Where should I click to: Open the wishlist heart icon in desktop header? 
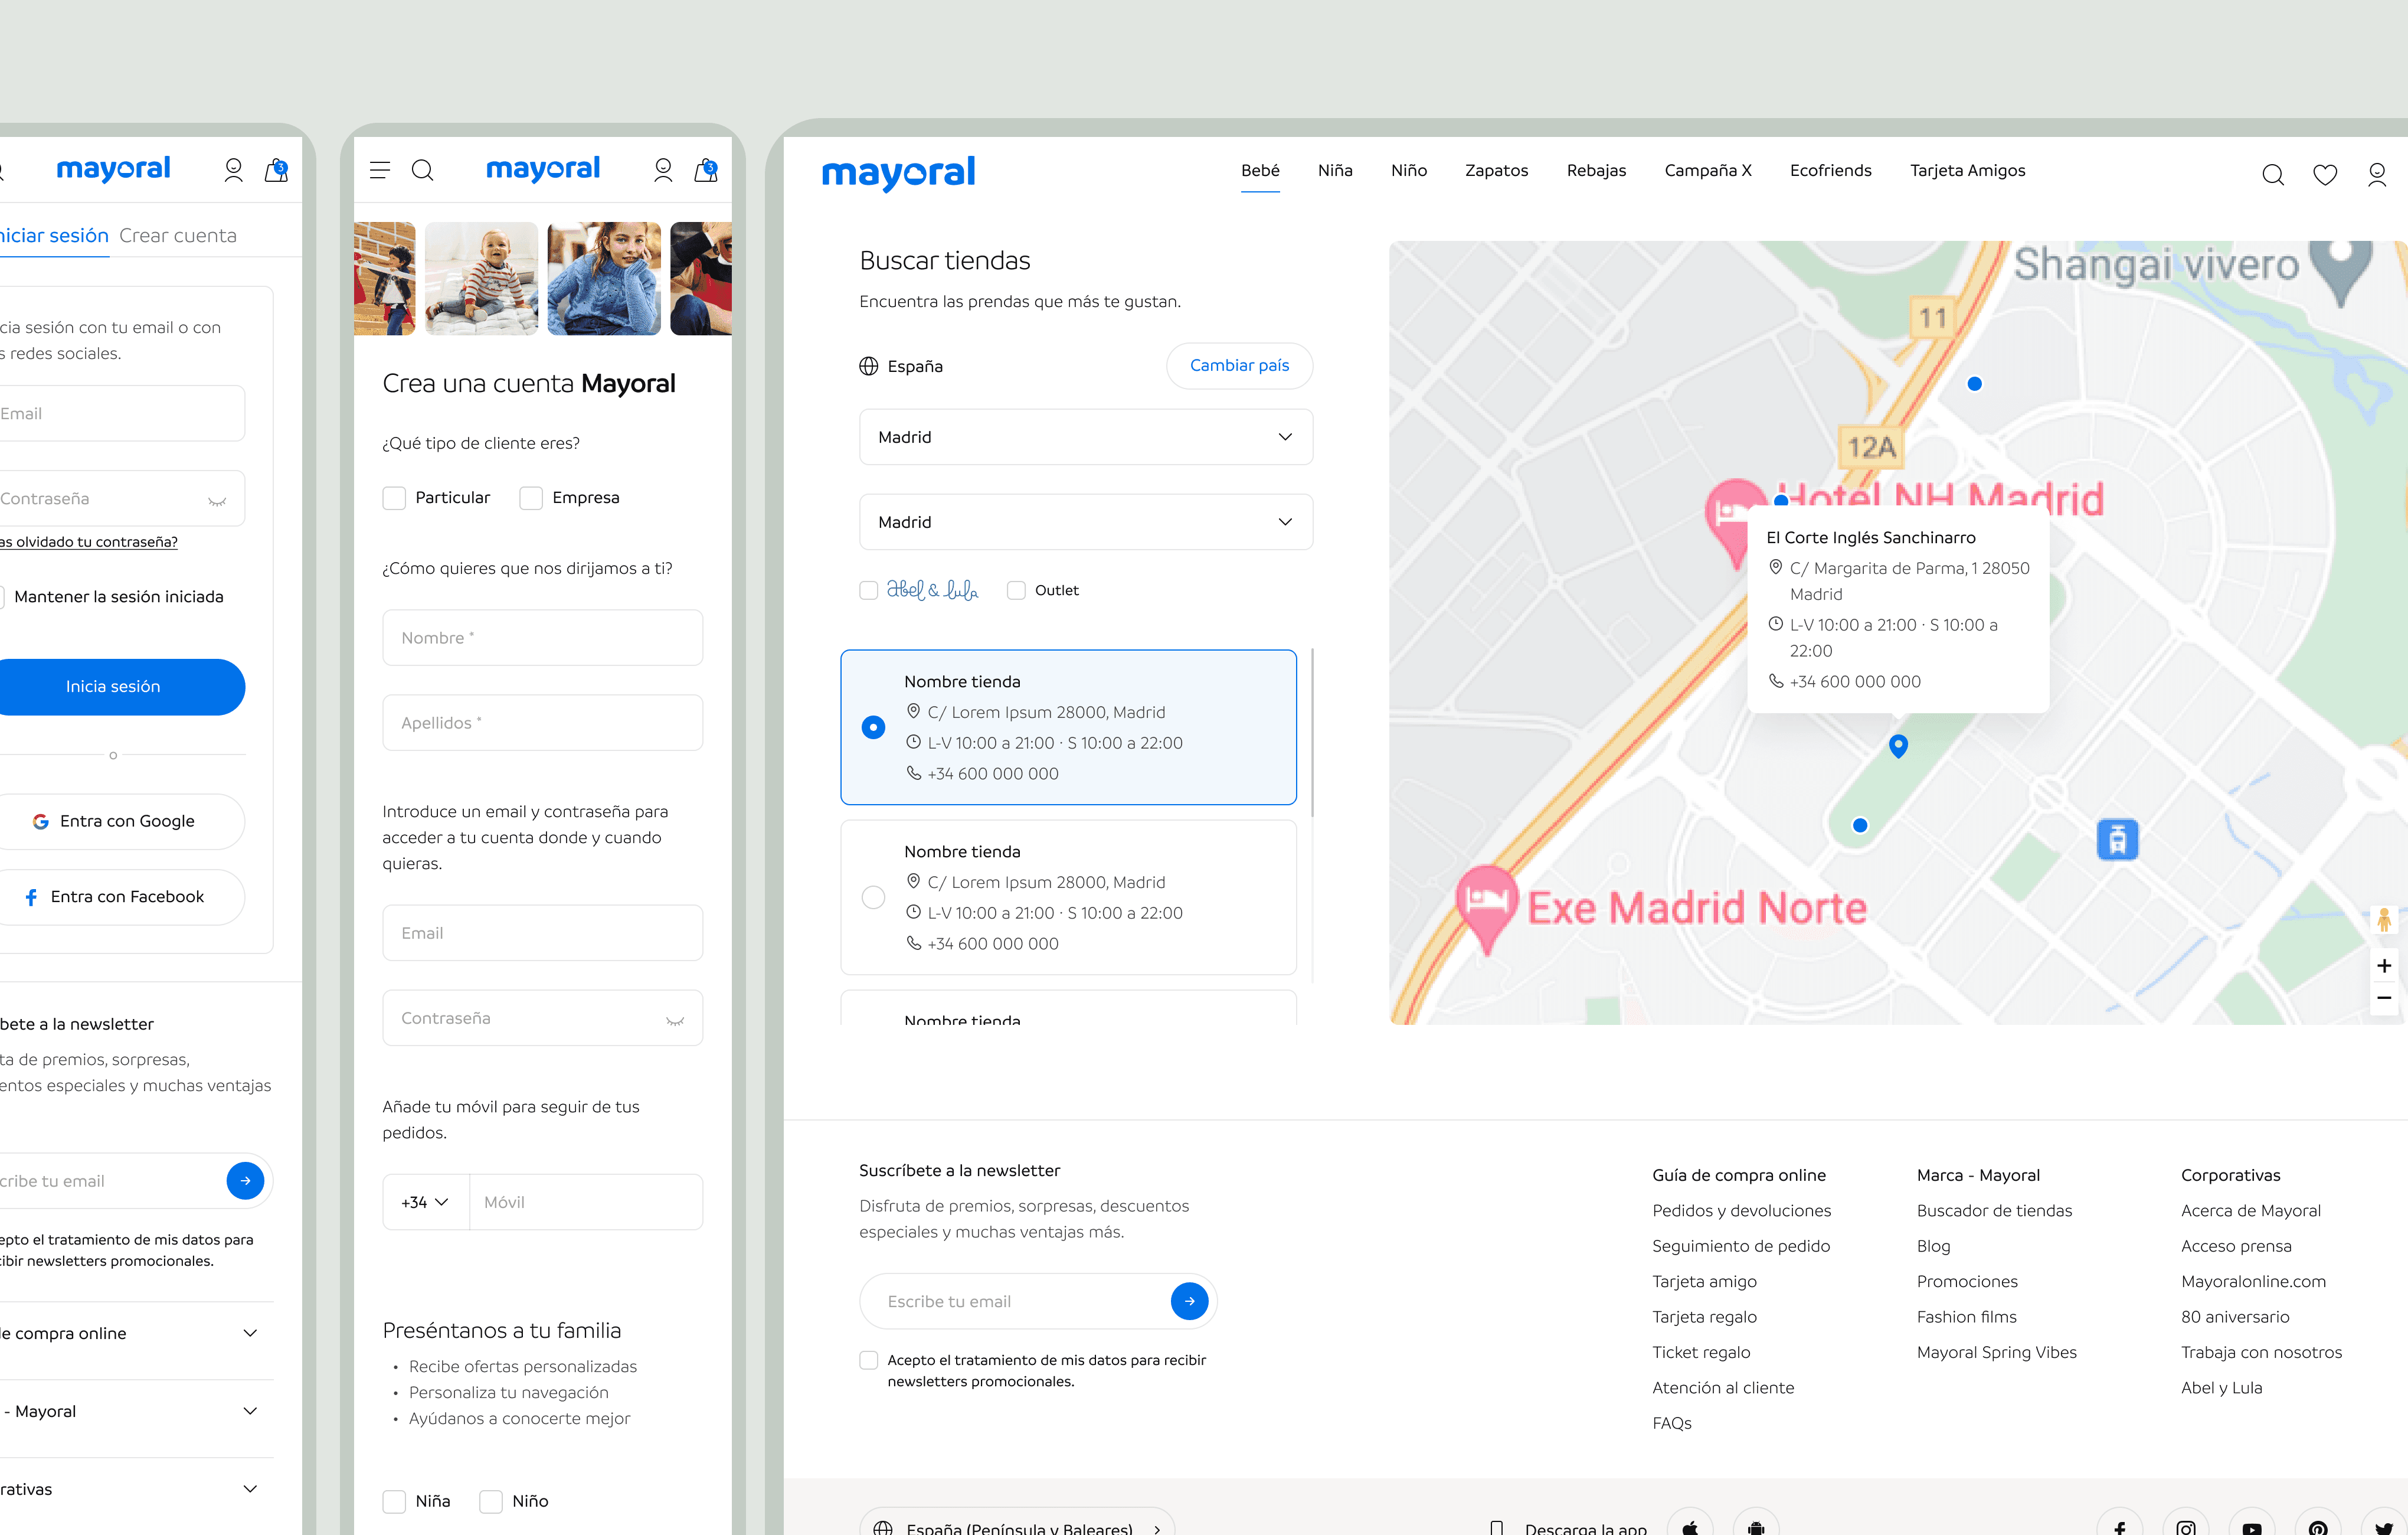2324,175
